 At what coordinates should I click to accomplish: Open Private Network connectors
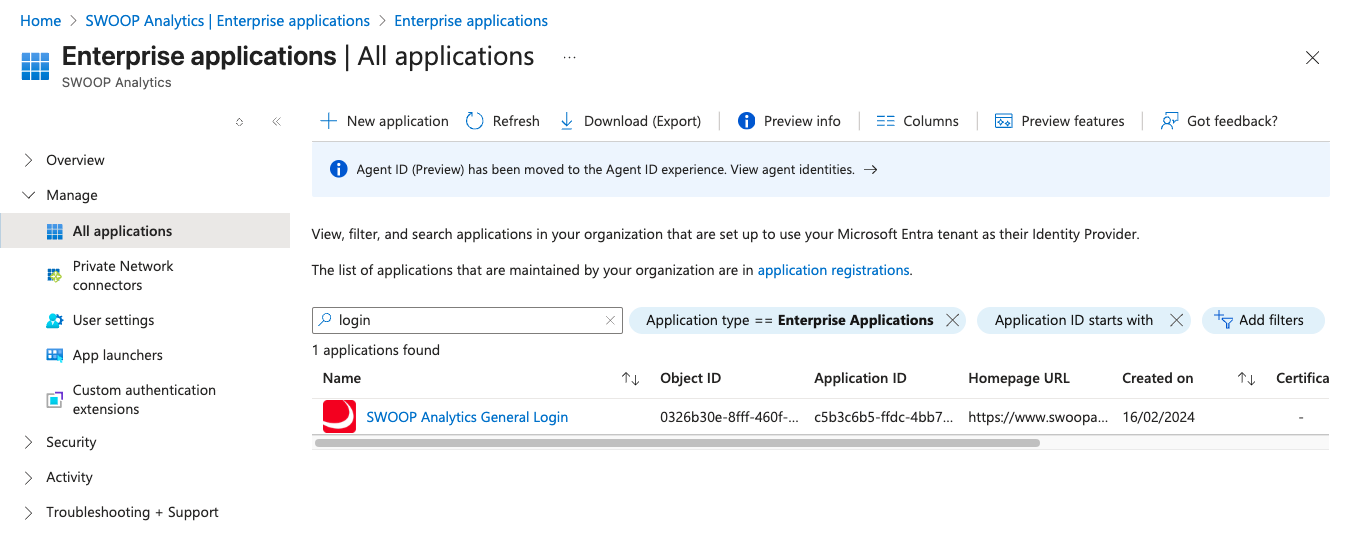pos(123,275)
